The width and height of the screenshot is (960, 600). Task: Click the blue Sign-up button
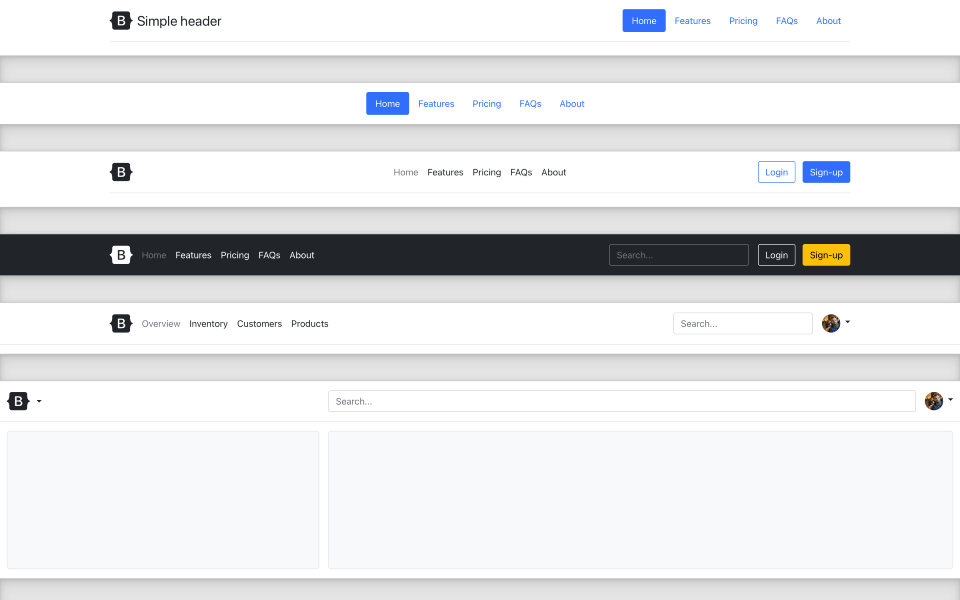pos(826,172)
